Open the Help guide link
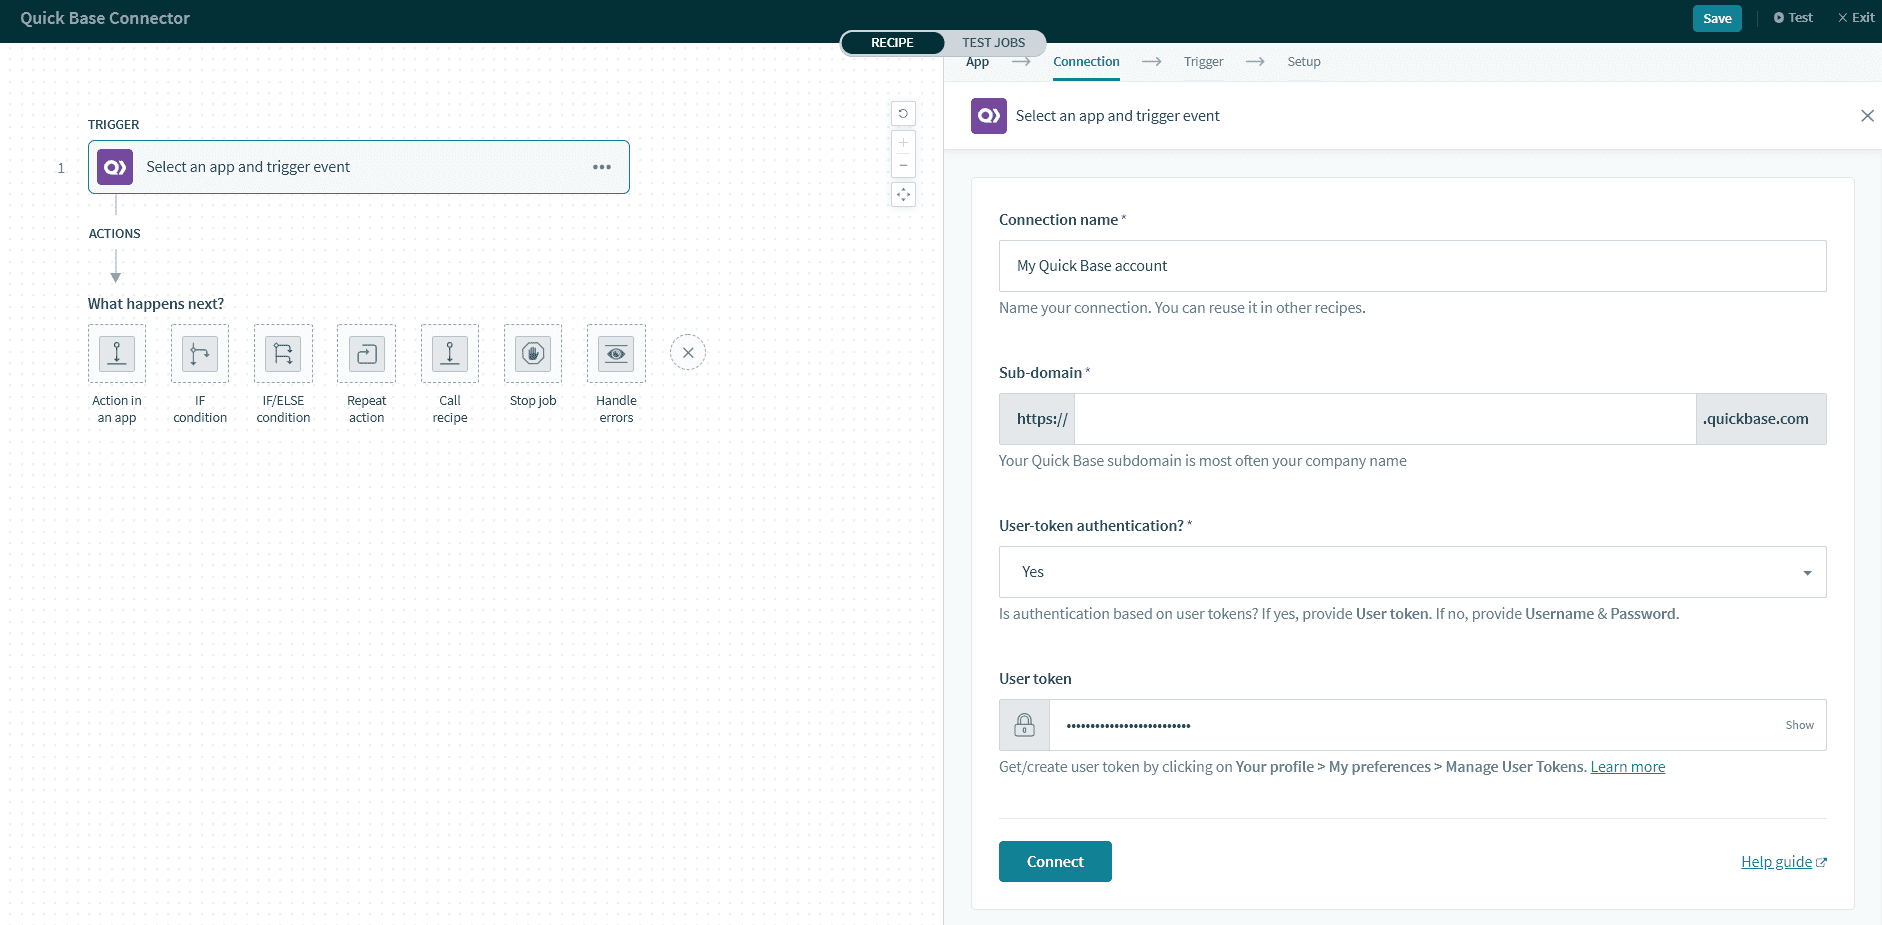Viewport: 1882px width, 925px height. 1776,861
